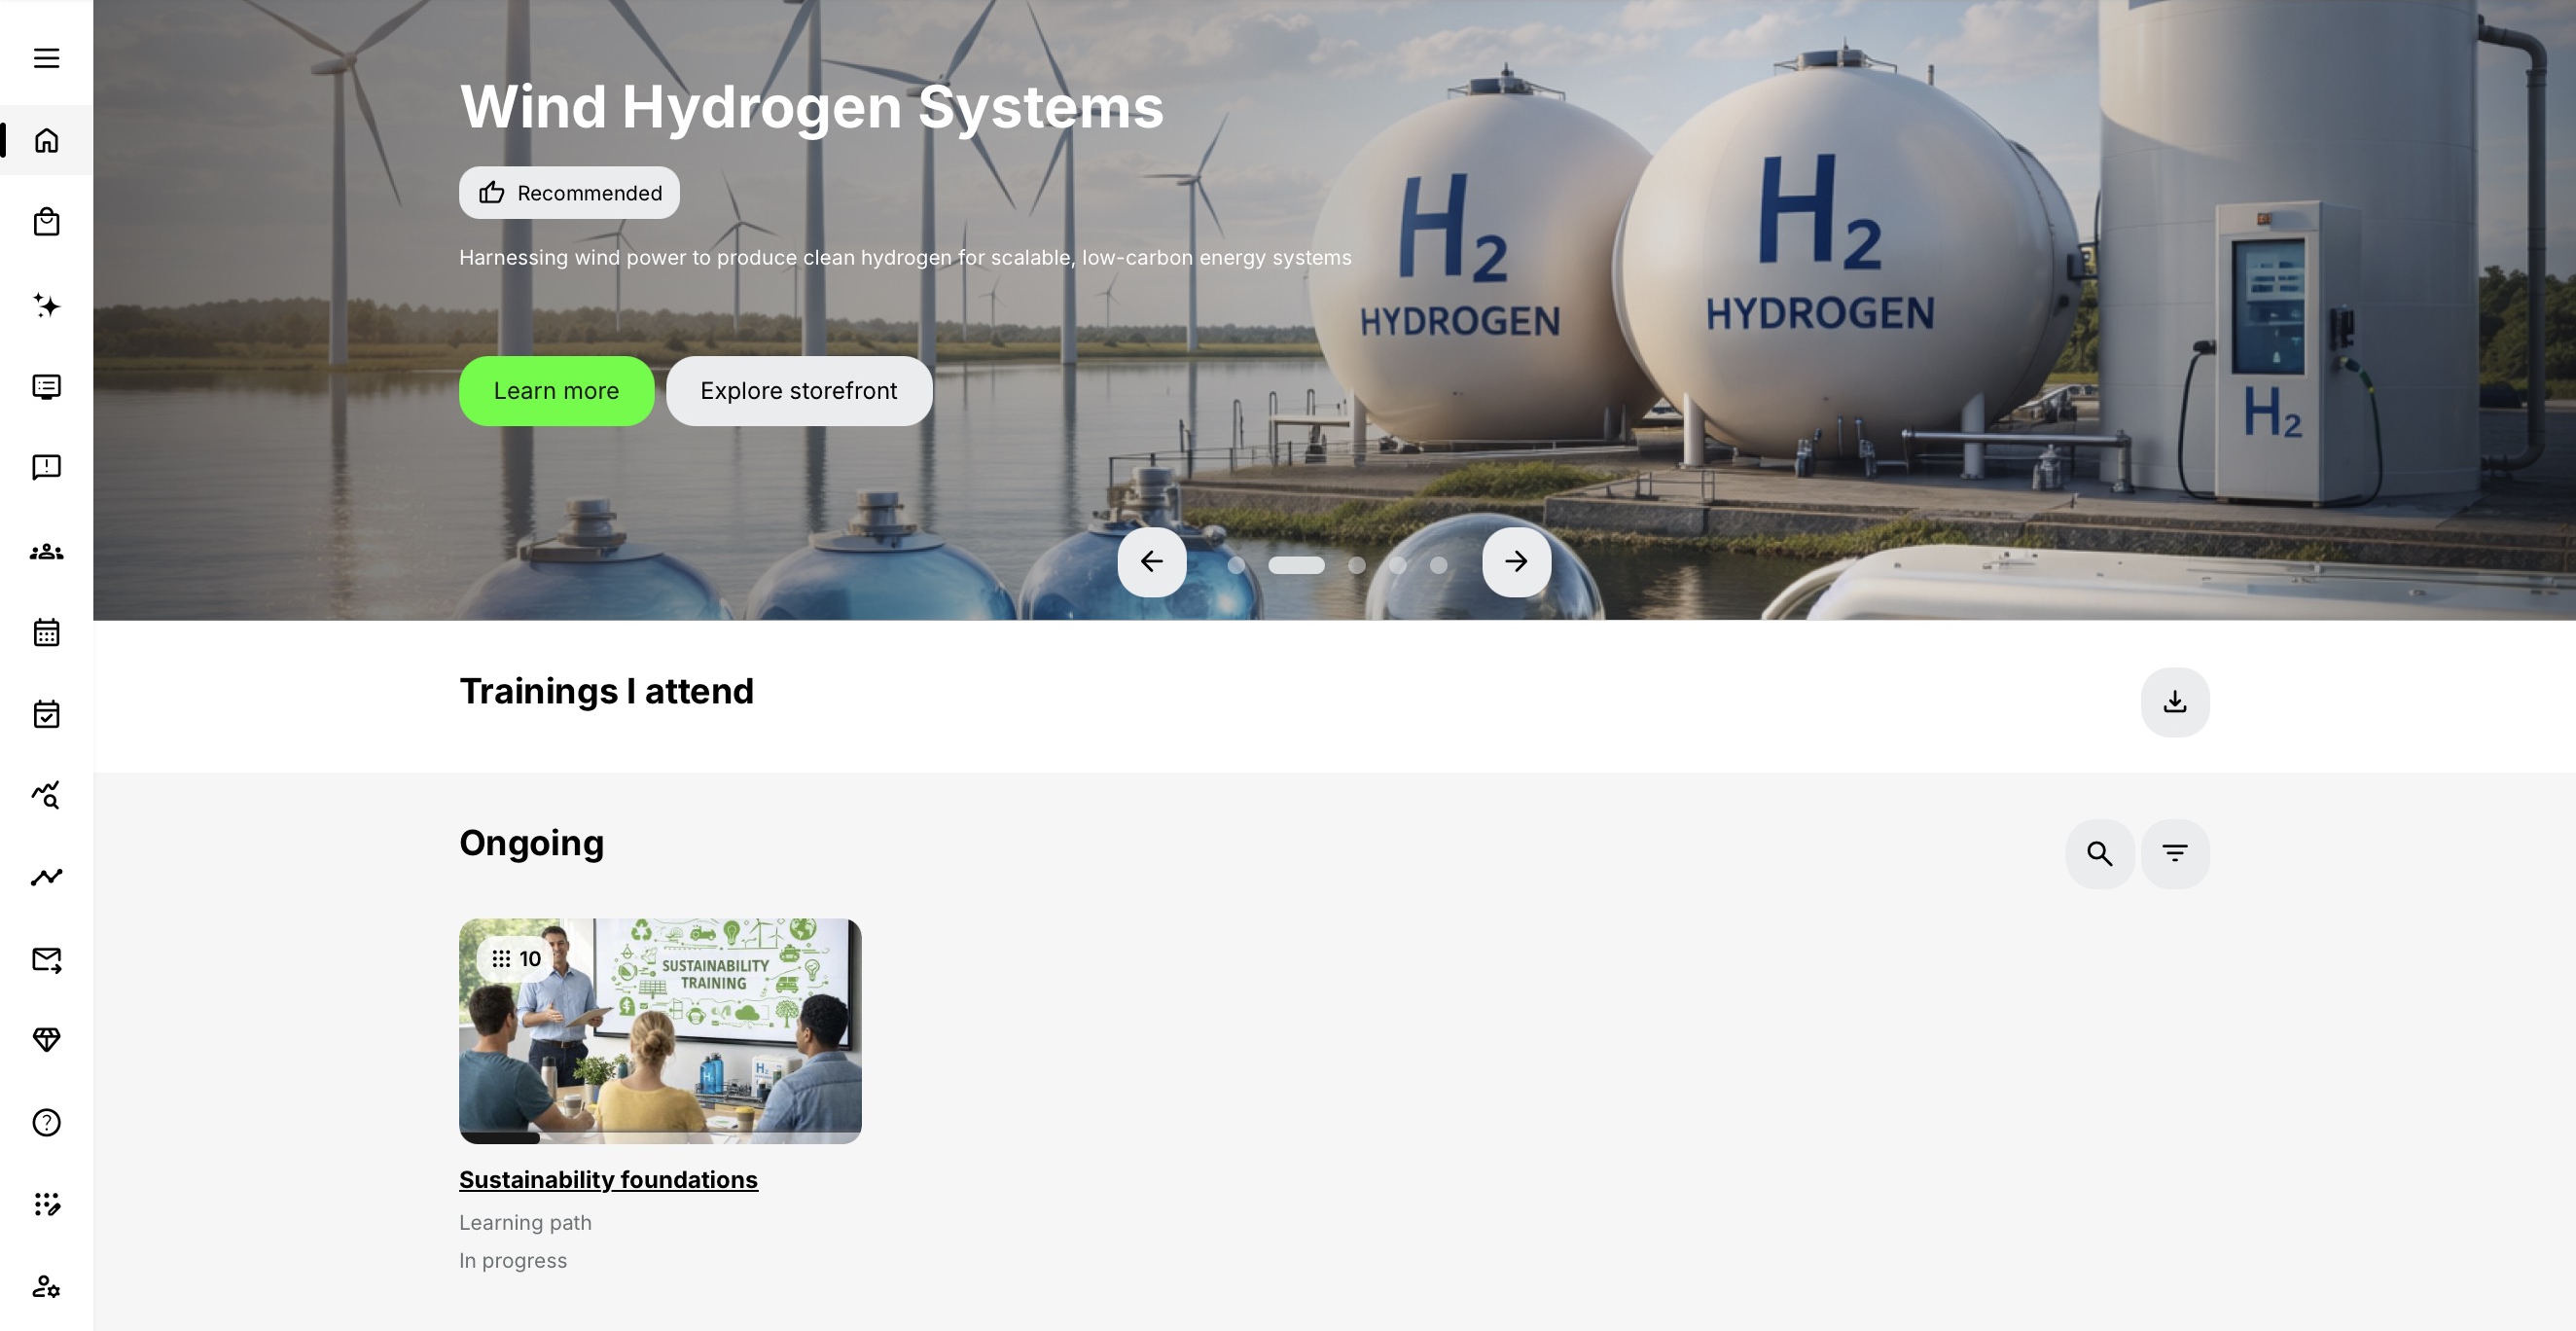
Task: Open the chart search analytics icon
Action: tap(46, 795)
